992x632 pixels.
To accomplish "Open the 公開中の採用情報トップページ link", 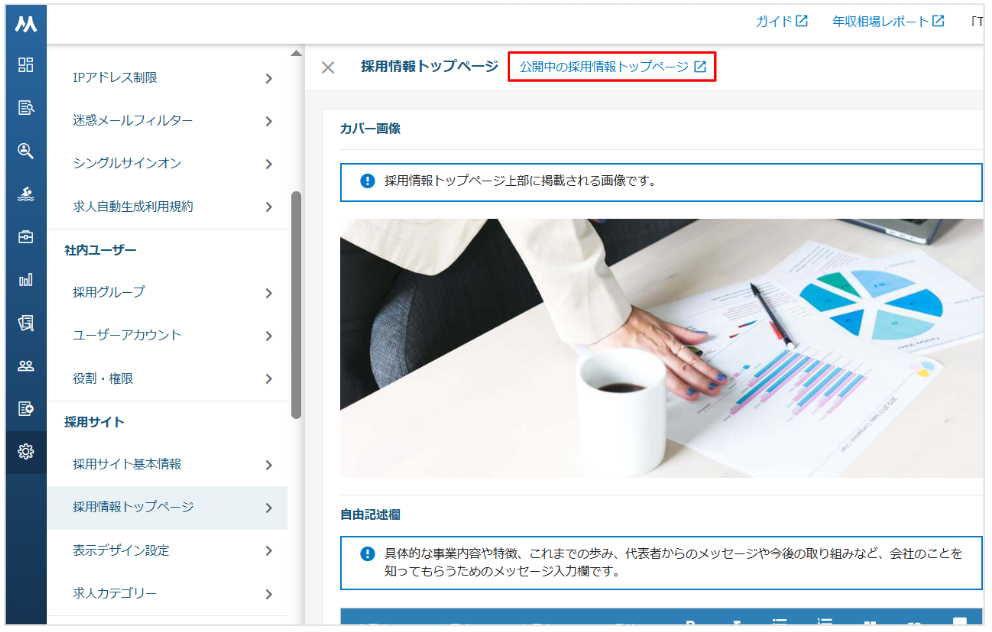I will 612,66.
